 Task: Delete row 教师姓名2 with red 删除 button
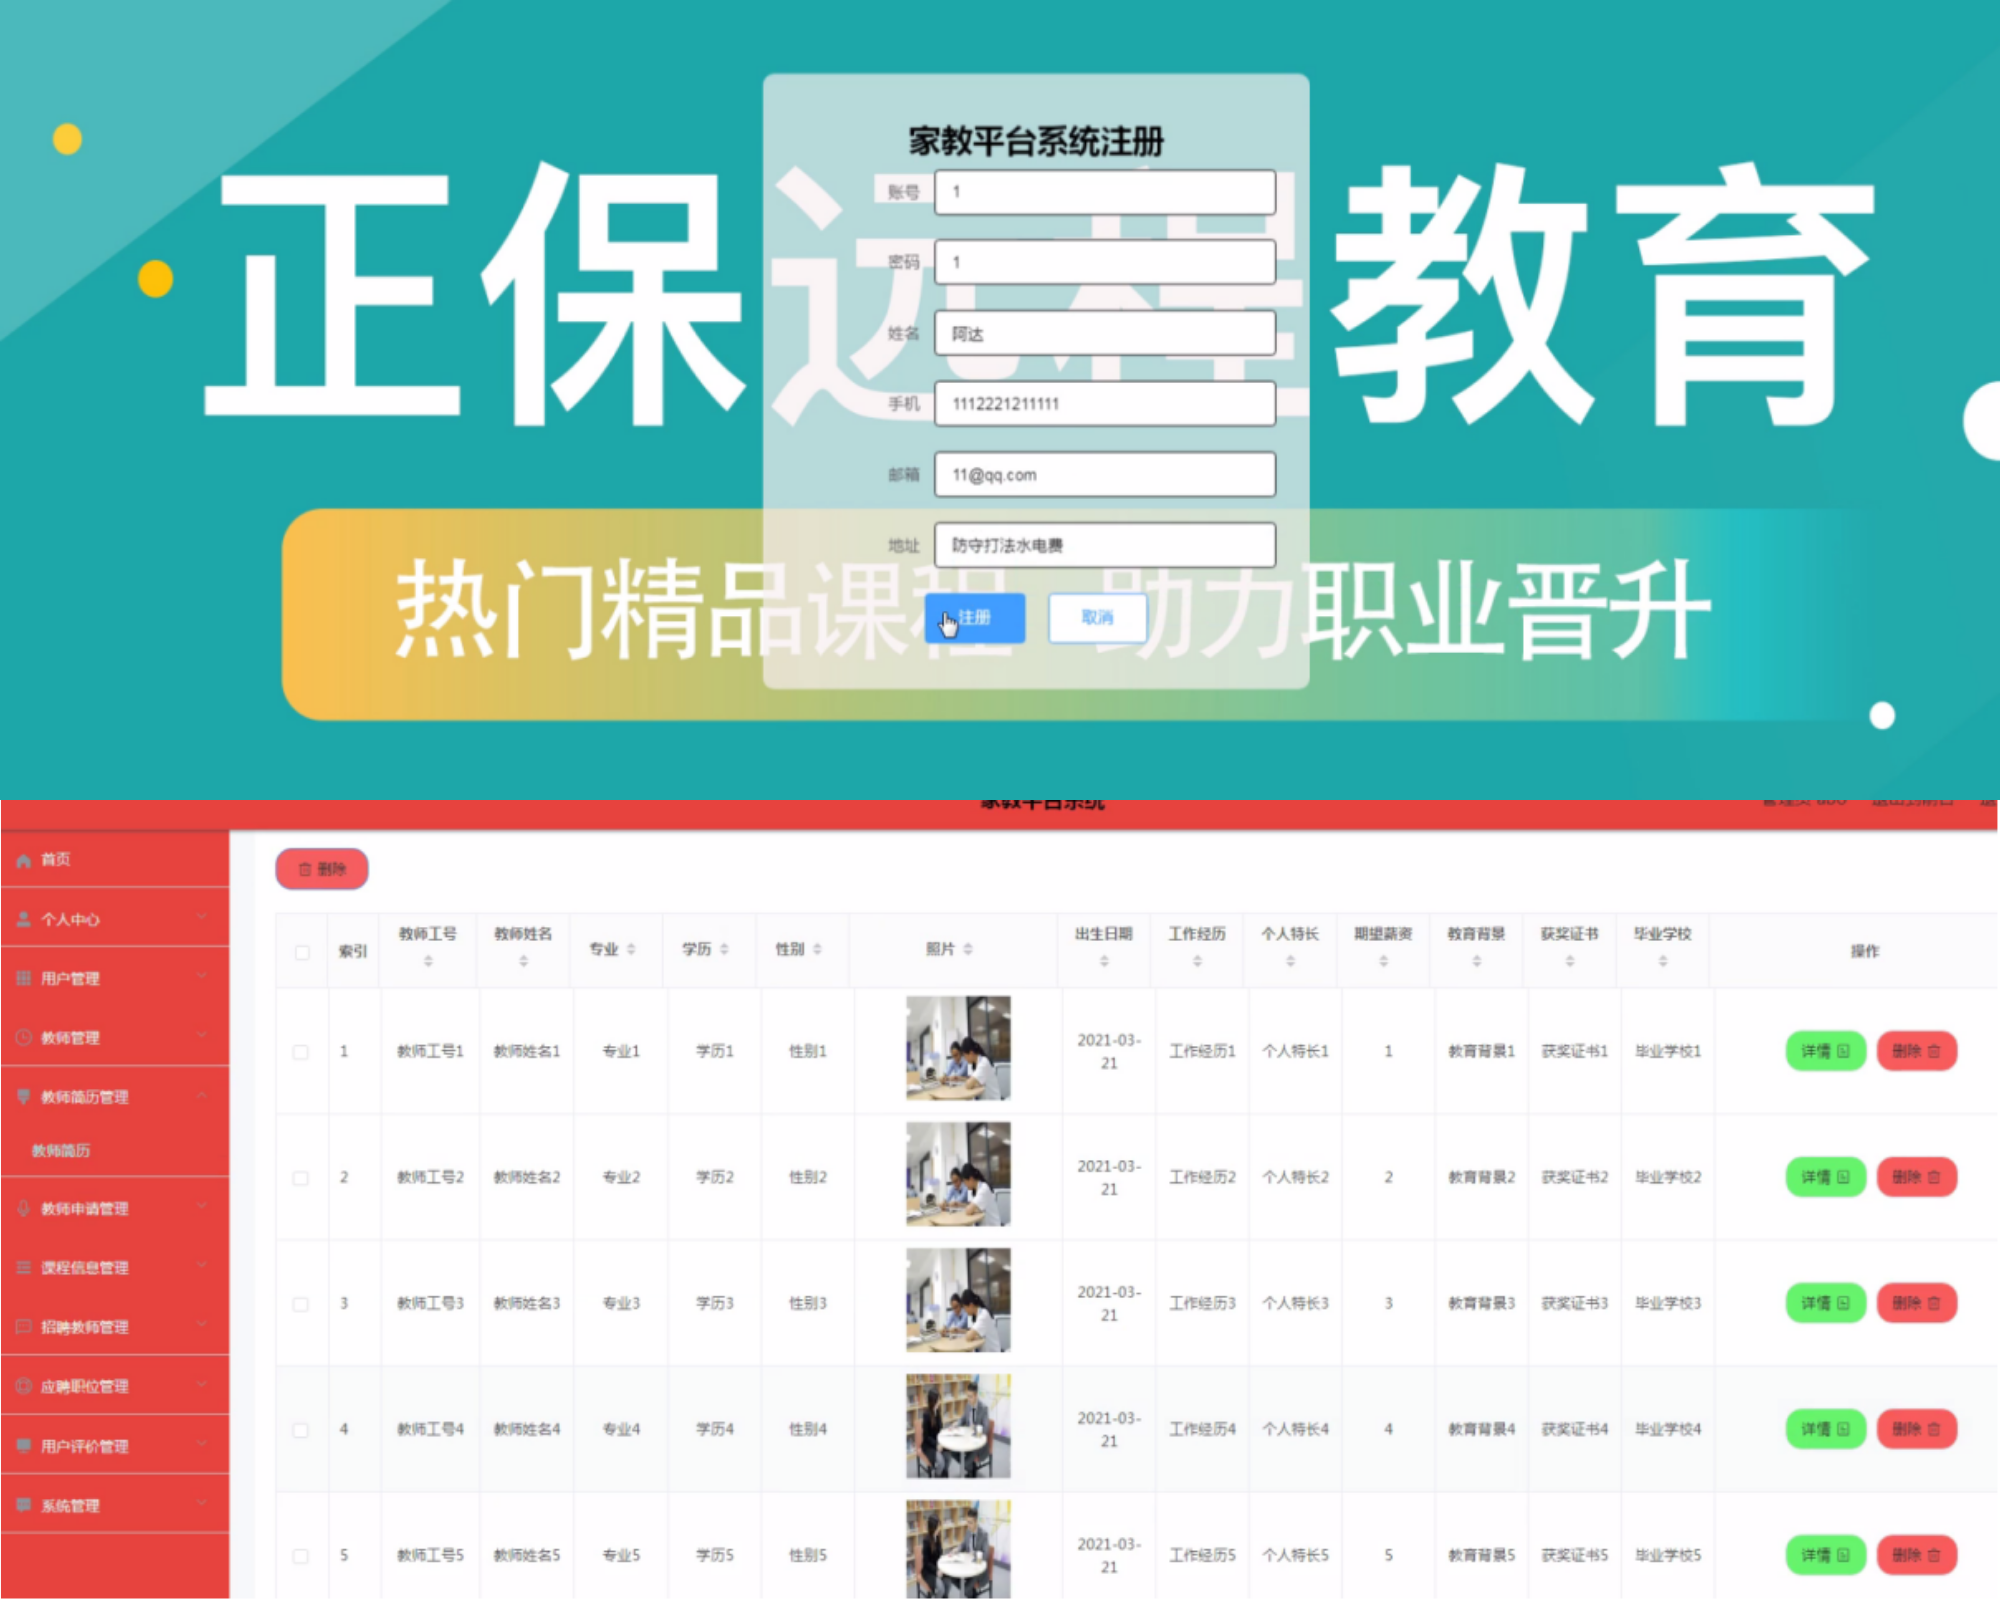tap(1917, 1177)
